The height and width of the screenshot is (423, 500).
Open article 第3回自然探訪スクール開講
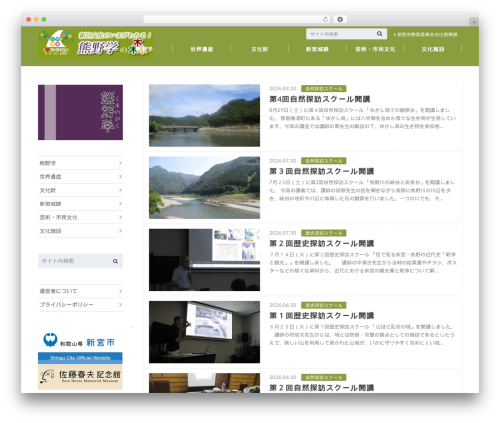click(322, 171)
